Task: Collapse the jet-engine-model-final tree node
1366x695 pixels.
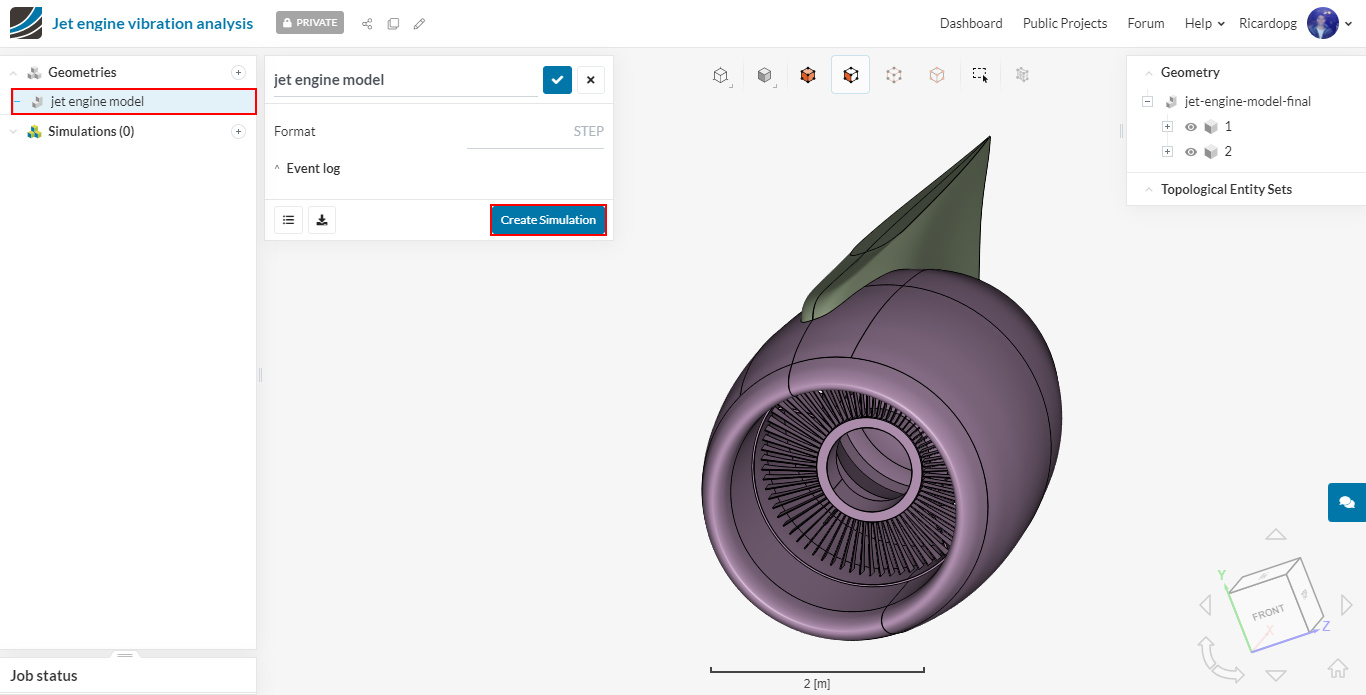Action: (x=1147, y=101)
